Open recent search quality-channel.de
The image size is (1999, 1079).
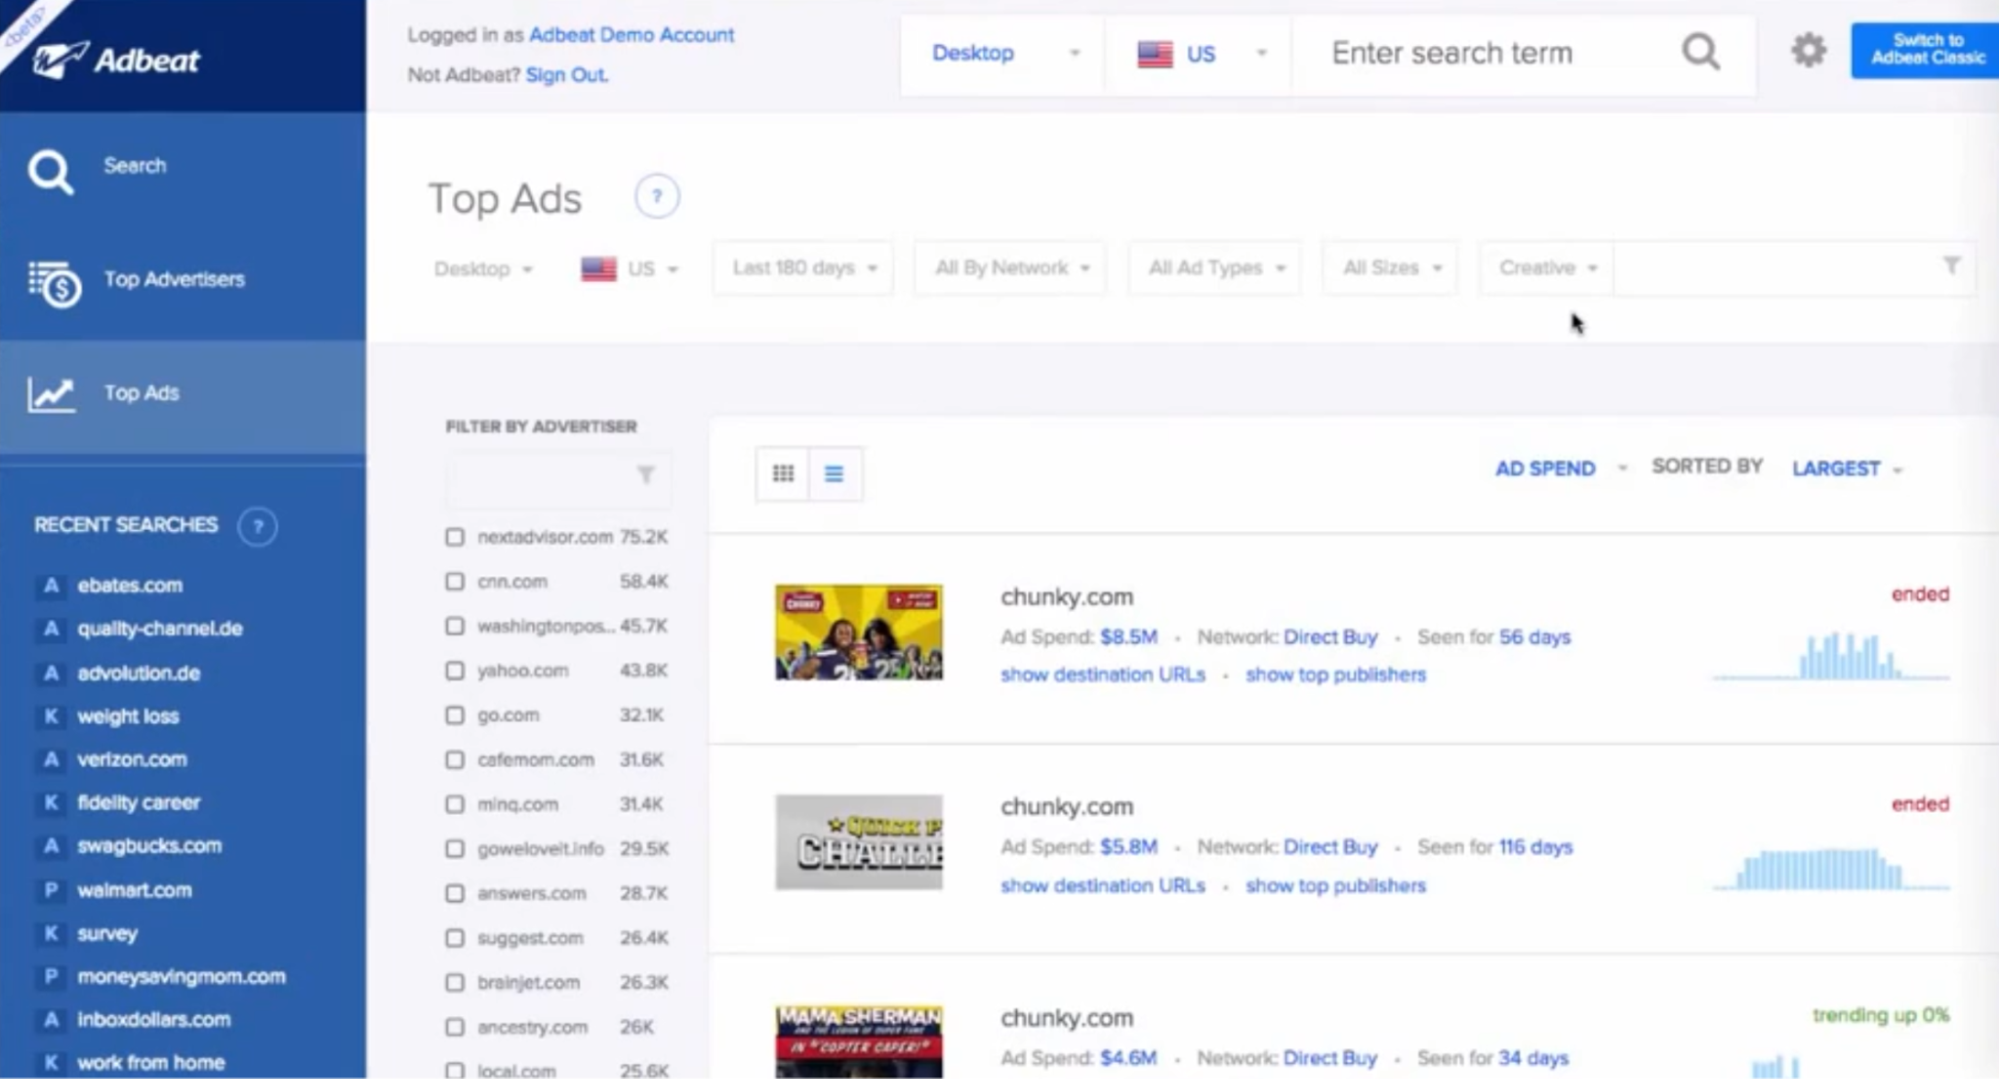point(160,629)
